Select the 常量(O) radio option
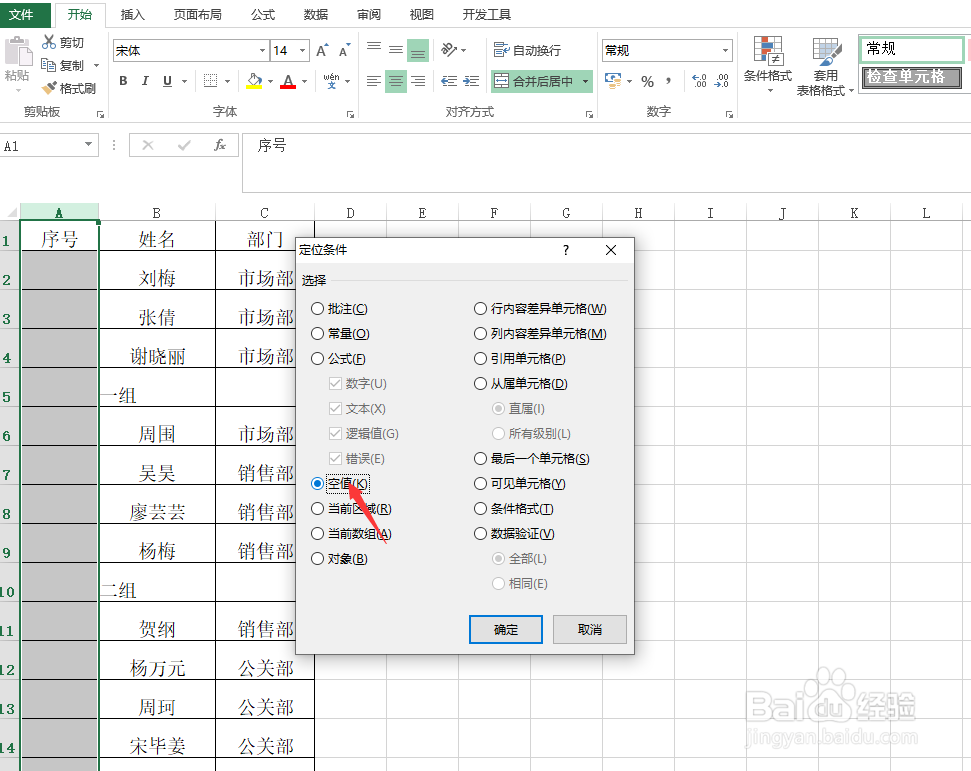The width and height of the screenshot is (971, 771). click(340, 334)
